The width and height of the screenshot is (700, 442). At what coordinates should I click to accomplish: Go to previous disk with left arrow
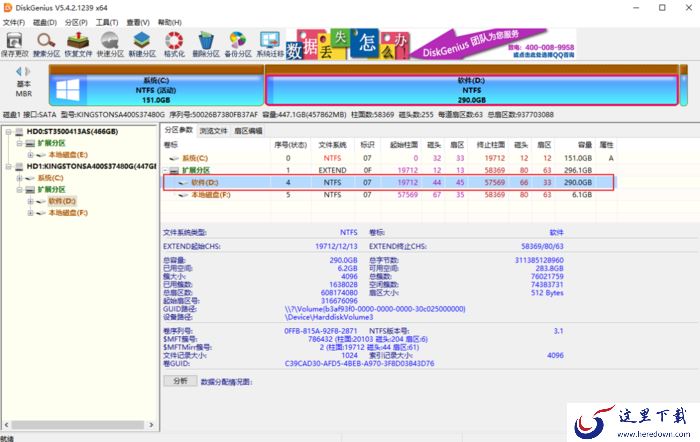[x=19, y=71]
